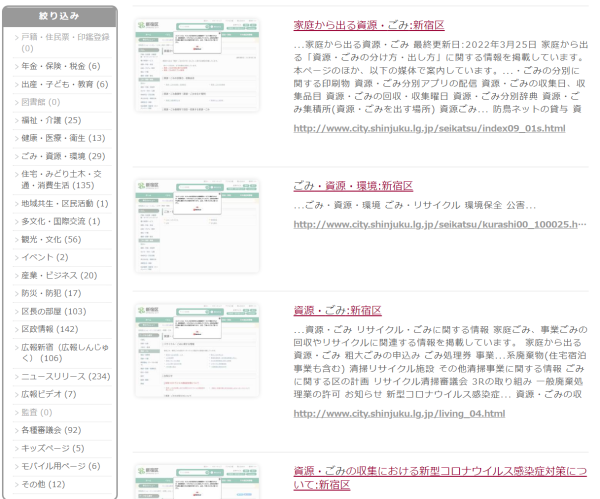Filter by 多文化・国際交流 (1)
Screen dimensions: 600x499
(x=61, y=222)
